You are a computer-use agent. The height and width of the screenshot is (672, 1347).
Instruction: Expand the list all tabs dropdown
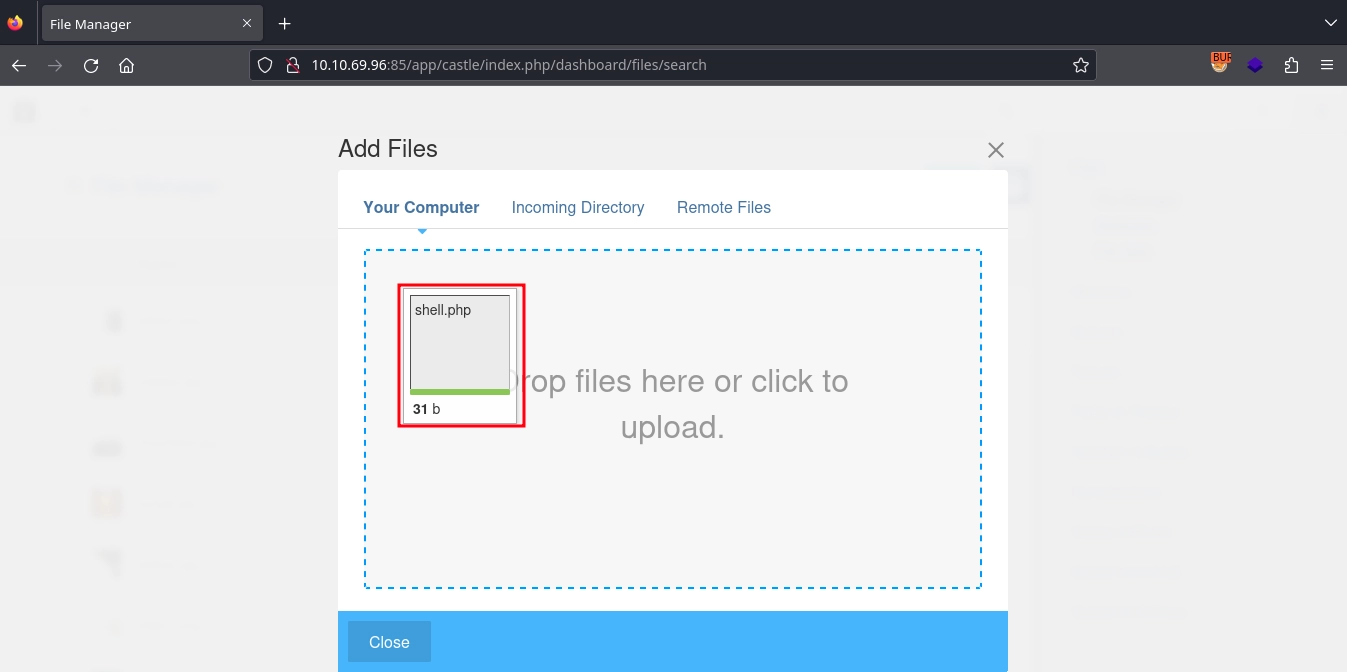[1329, 23]
